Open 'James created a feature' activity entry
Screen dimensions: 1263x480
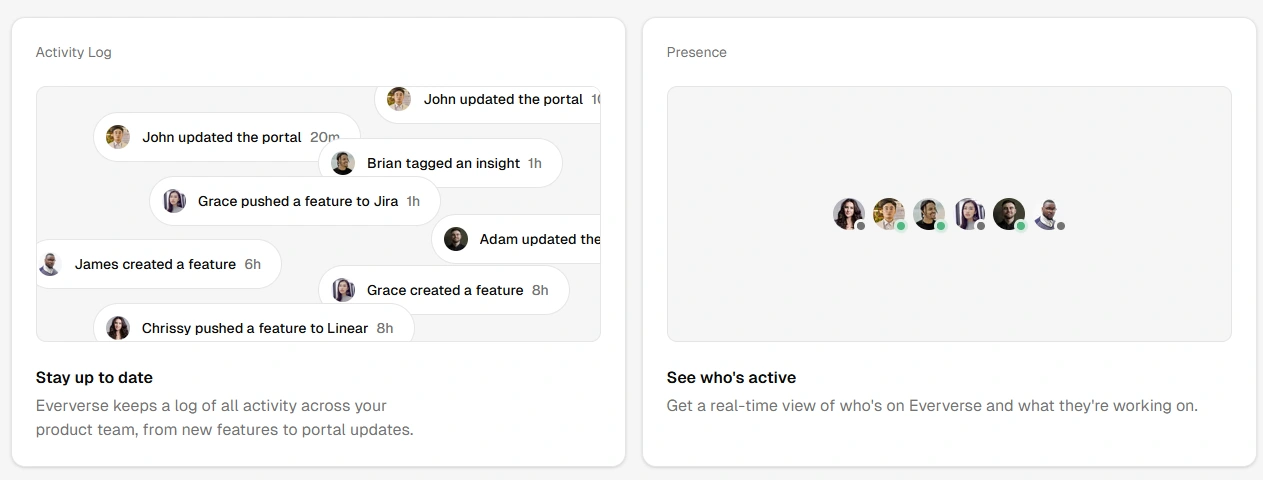click(x=154, y=264)
